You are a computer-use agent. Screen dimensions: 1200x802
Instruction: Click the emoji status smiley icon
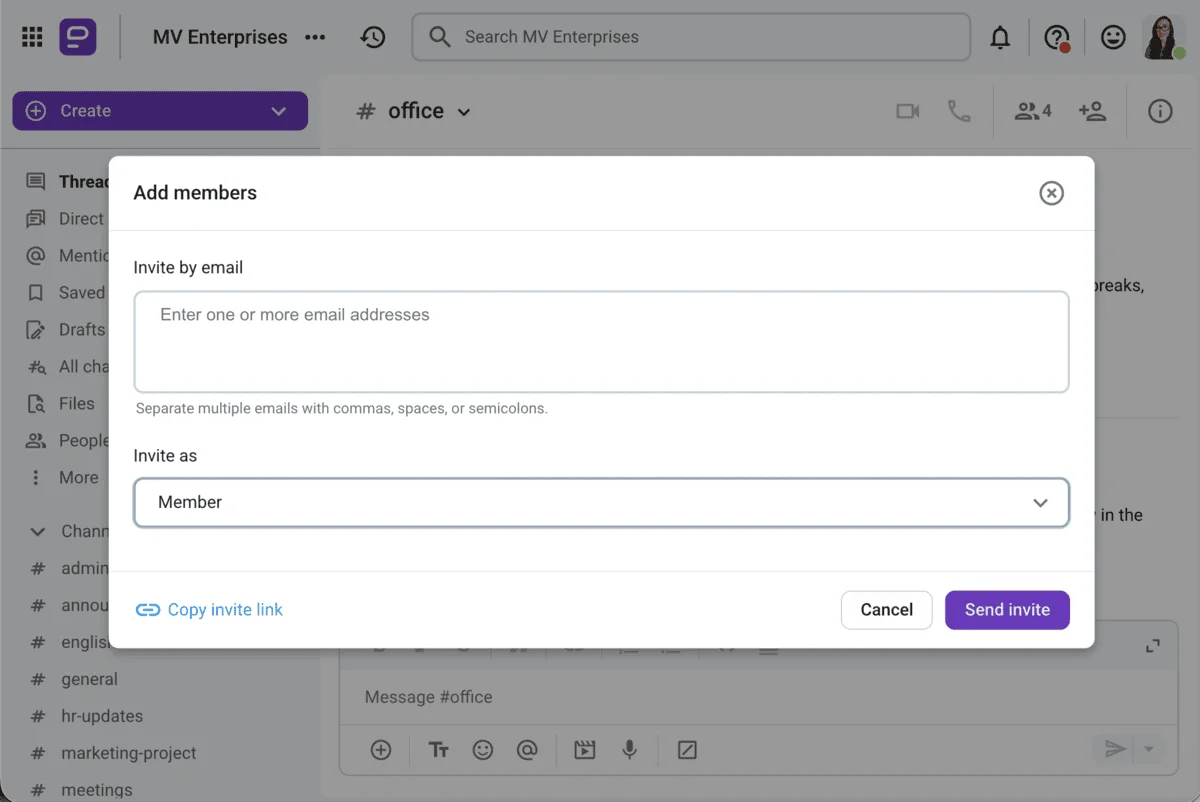click(x=1112, y=38)
